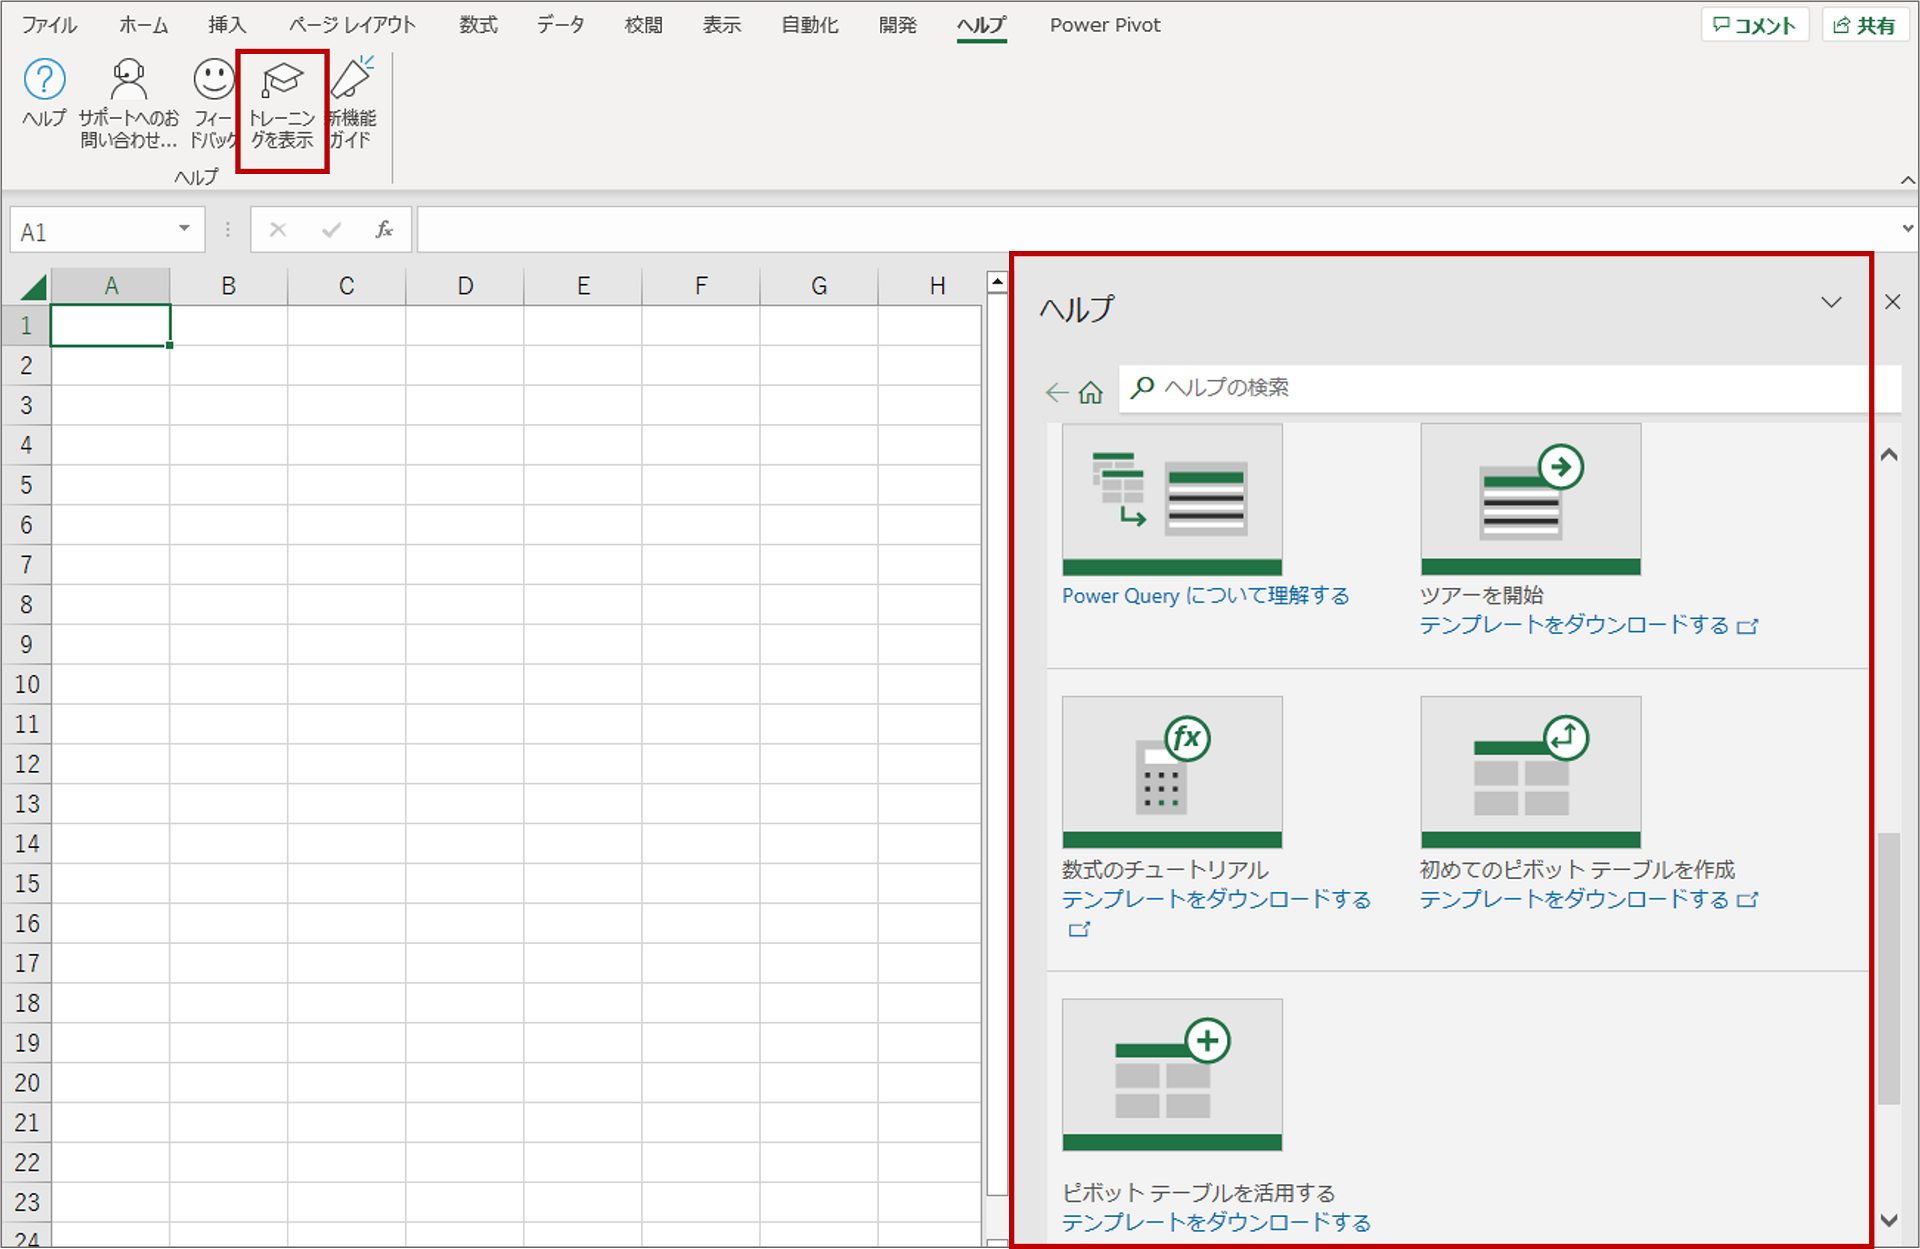Image resolution: width=1920 pixels, height=1249 pixels.
Task: Switch to Data (データ) tab
Action: [561, 25]
